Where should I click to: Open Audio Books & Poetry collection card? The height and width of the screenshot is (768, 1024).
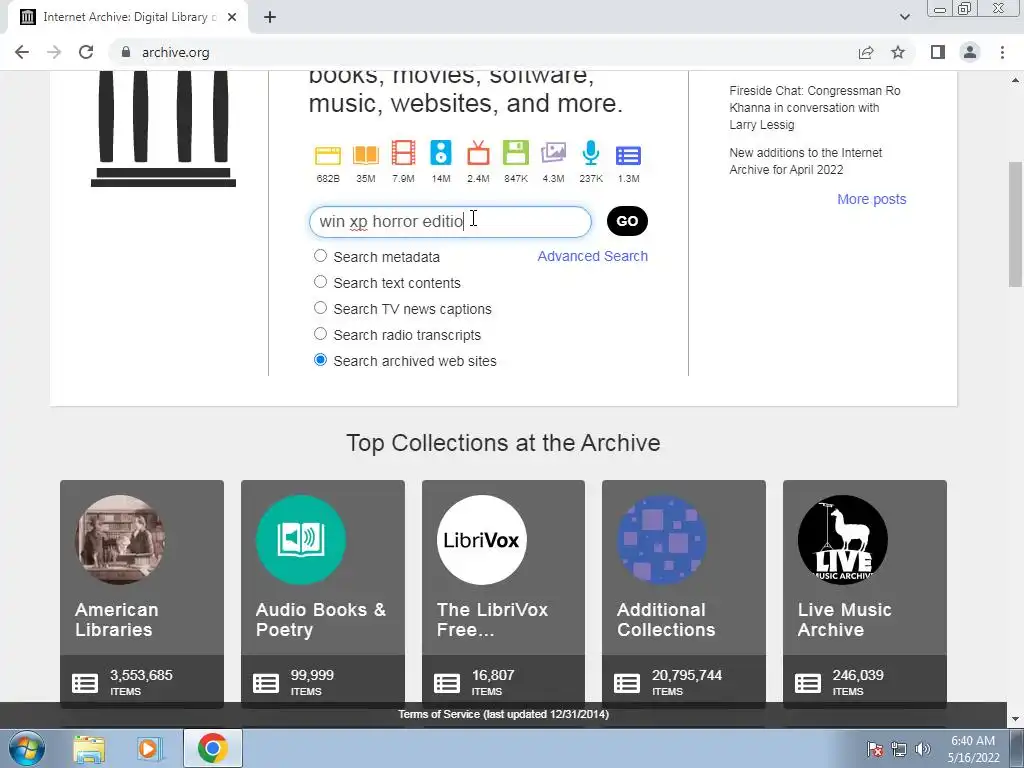323,594
